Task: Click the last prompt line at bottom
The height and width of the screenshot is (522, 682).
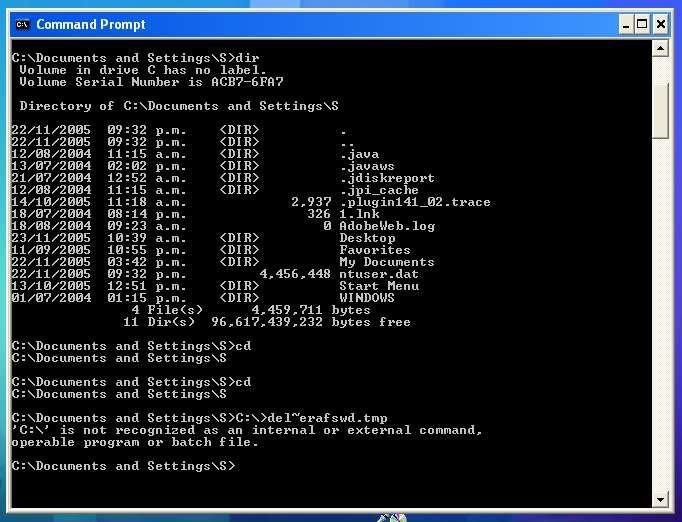Action: click(124, 466)
